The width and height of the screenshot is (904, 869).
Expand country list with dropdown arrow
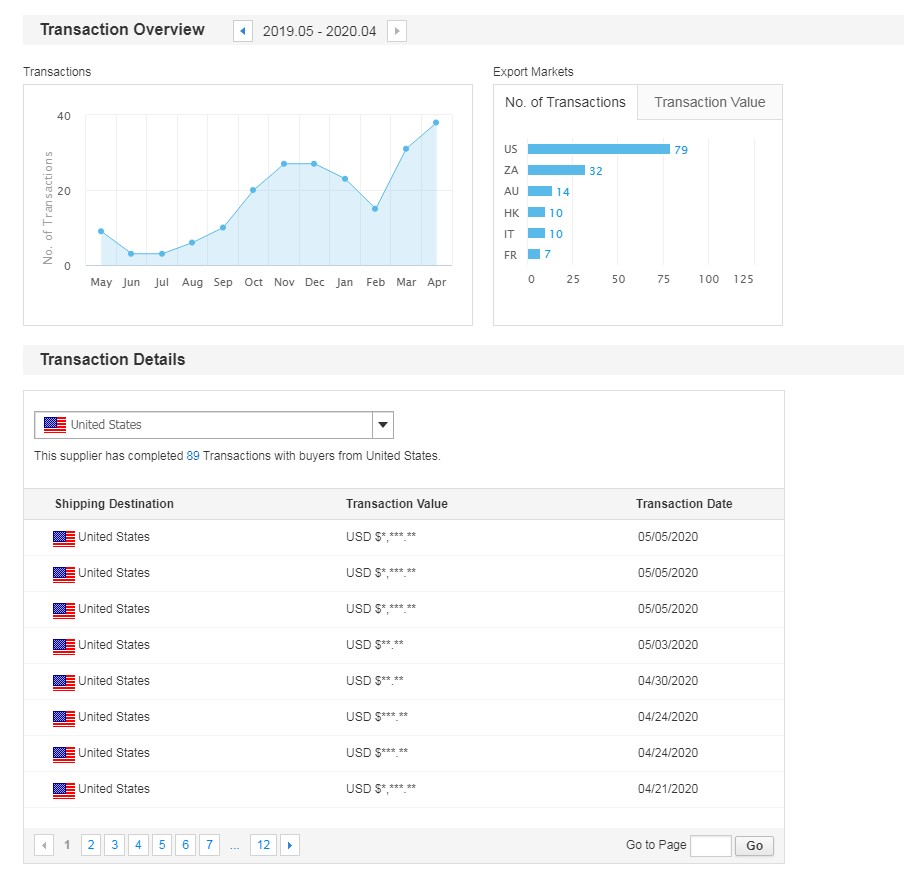(382, 425)
